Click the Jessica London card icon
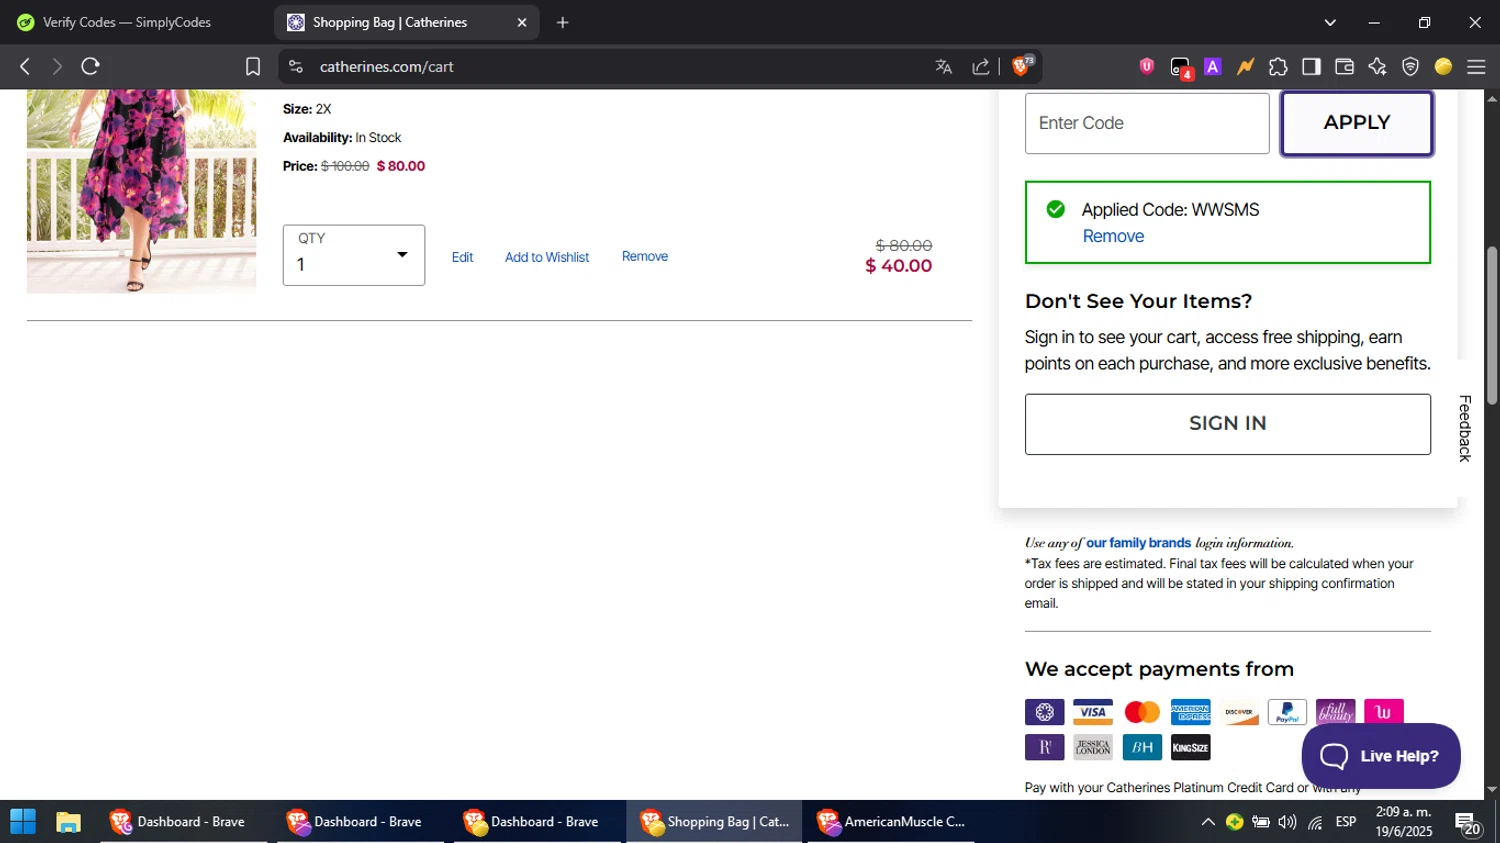 click(x=1093, y=747)
